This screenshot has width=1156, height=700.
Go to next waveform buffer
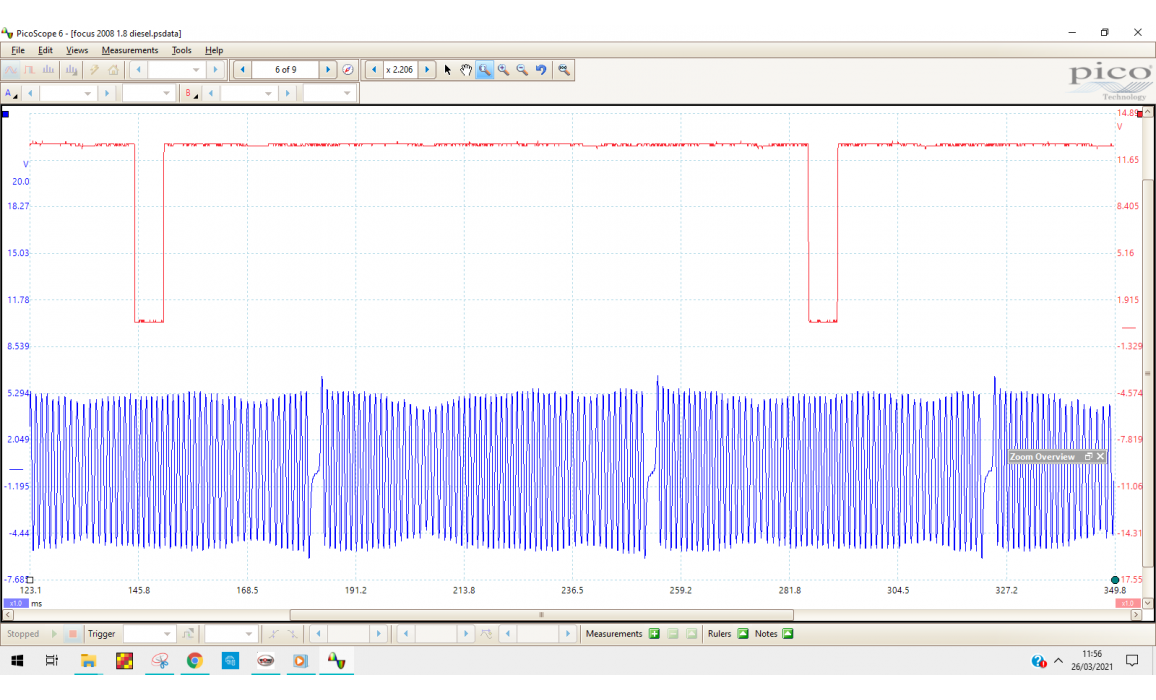tap(327, 70)
